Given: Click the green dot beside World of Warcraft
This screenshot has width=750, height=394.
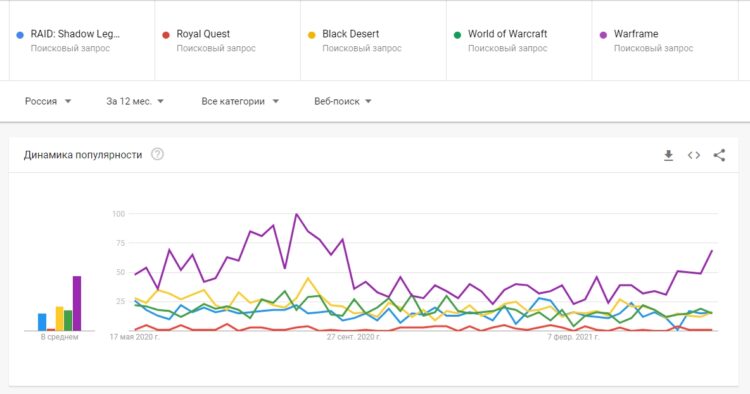Looking at the screenshot, I should [457, 35].
